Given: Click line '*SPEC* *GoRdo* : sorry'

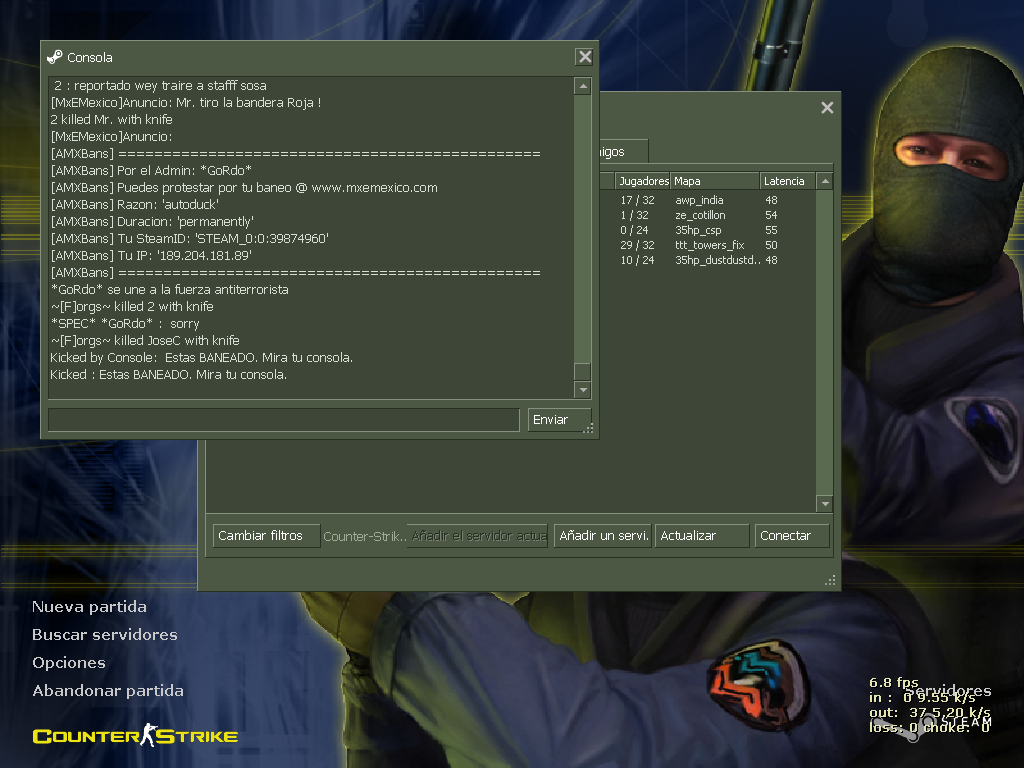Looking at the screenshot, I should pyautogui.click(x=125, y=324).
